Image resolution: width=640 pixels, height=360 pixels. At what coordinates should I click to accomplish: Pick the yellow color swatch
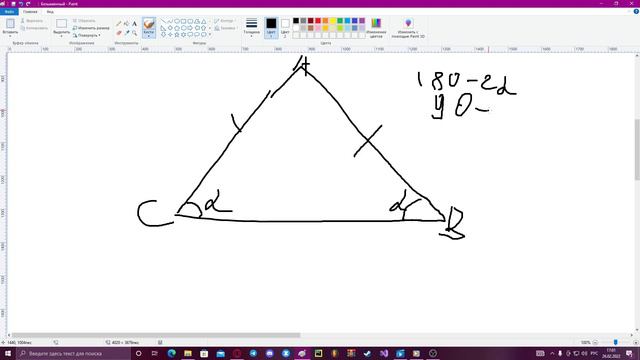pos(333,20)
